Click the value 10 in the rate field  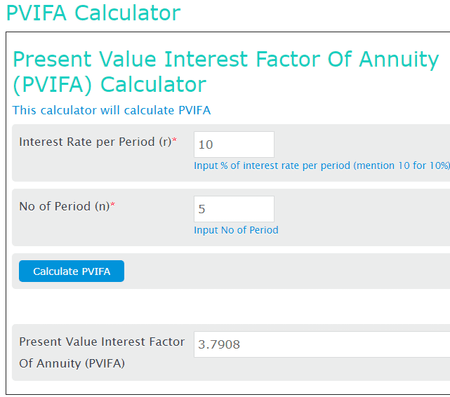coord(206,145)
